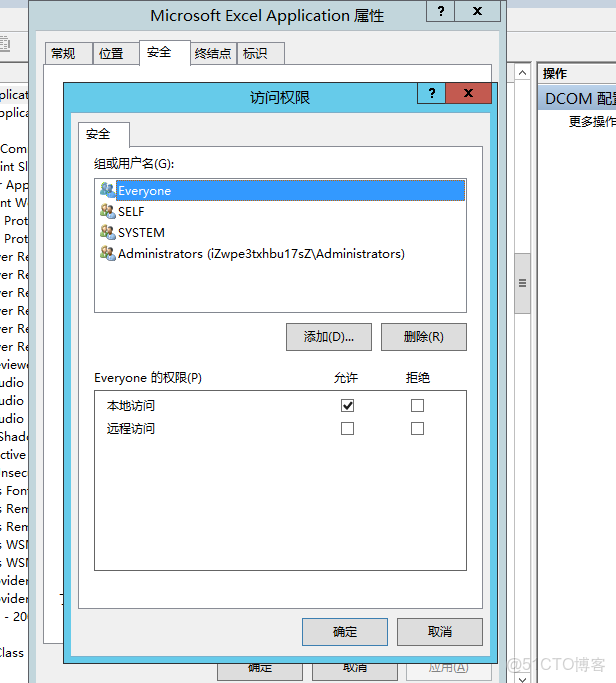Screen dimensions: 616x683
Task: Switch to 常规 tab in properties window
Action: [69, 54]
